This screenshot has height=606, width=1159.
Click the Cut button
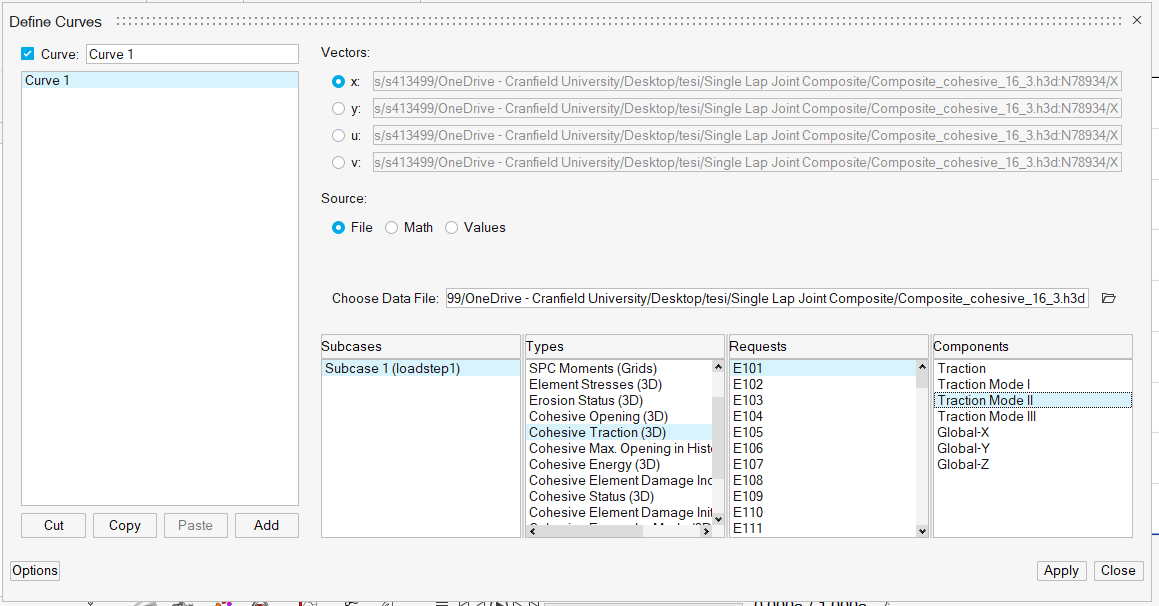pos(54,525)
